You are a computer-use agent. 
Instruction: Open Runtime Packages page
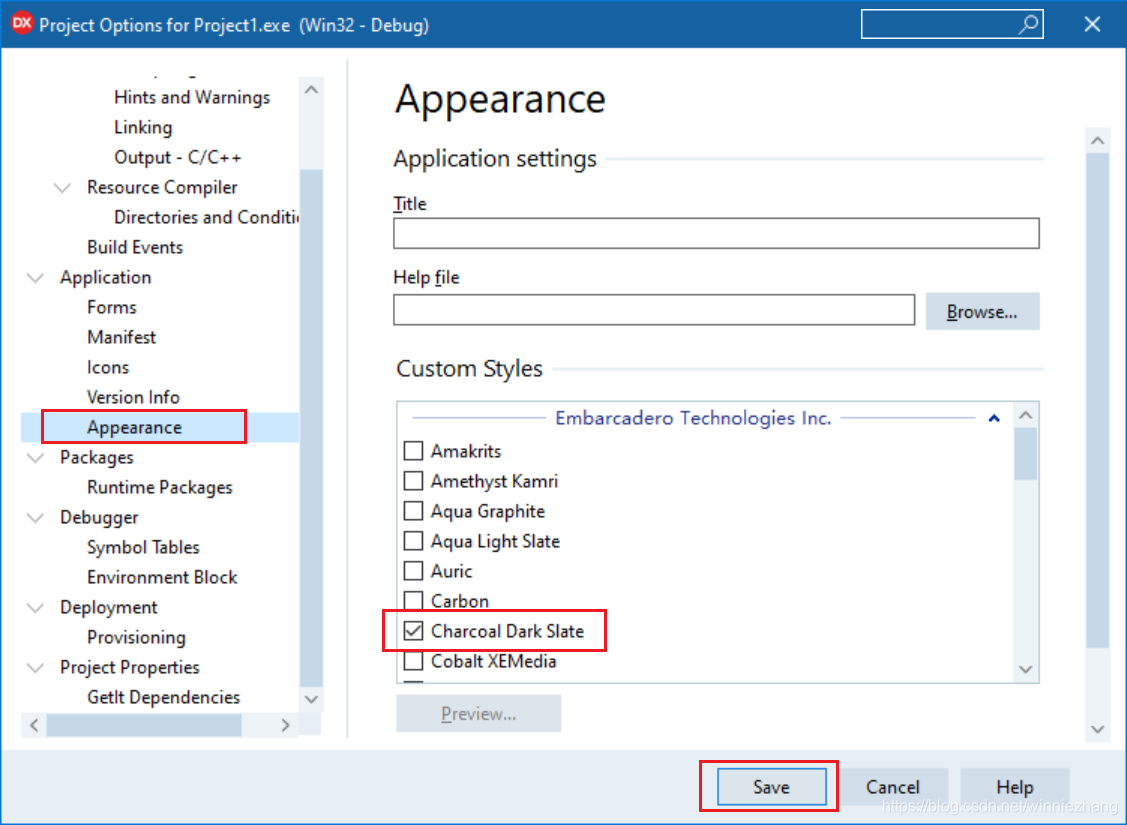click(x=160, y=487)
